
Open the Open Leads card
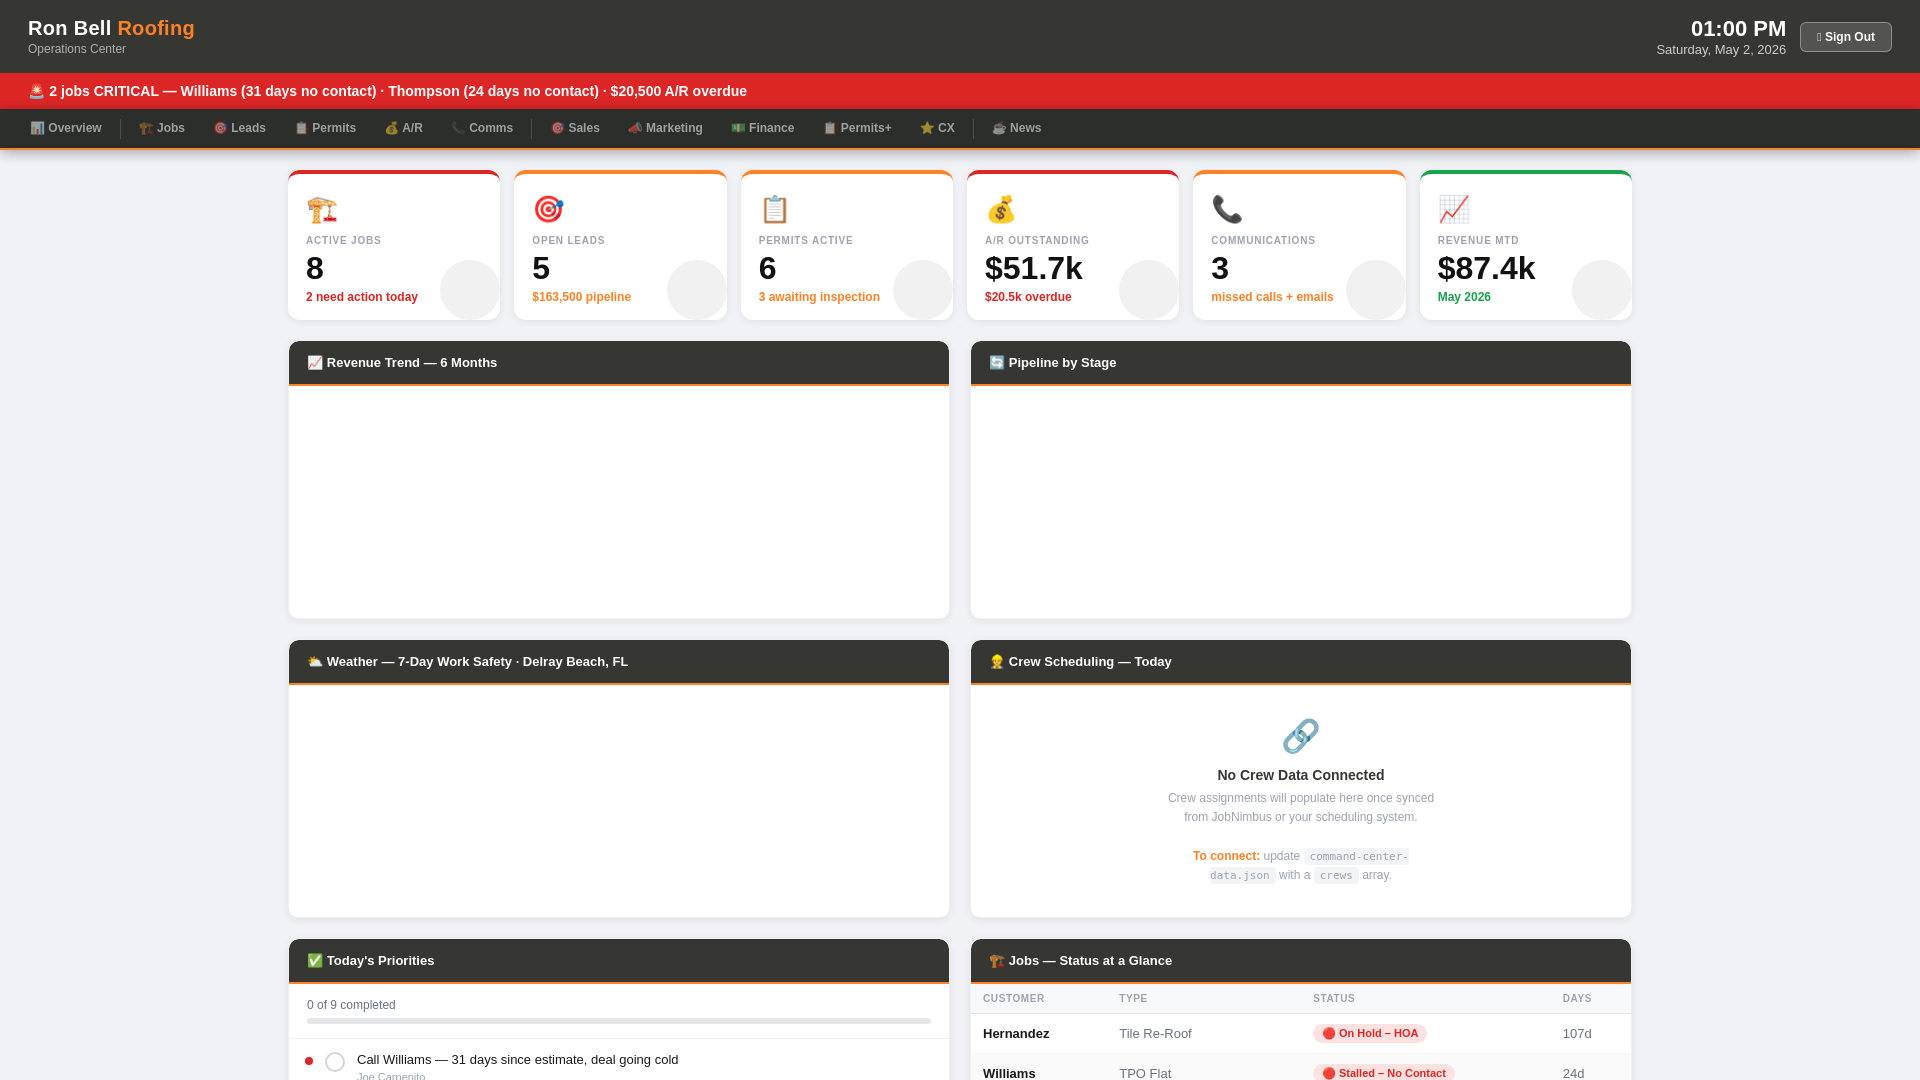(x=620, y=245)
